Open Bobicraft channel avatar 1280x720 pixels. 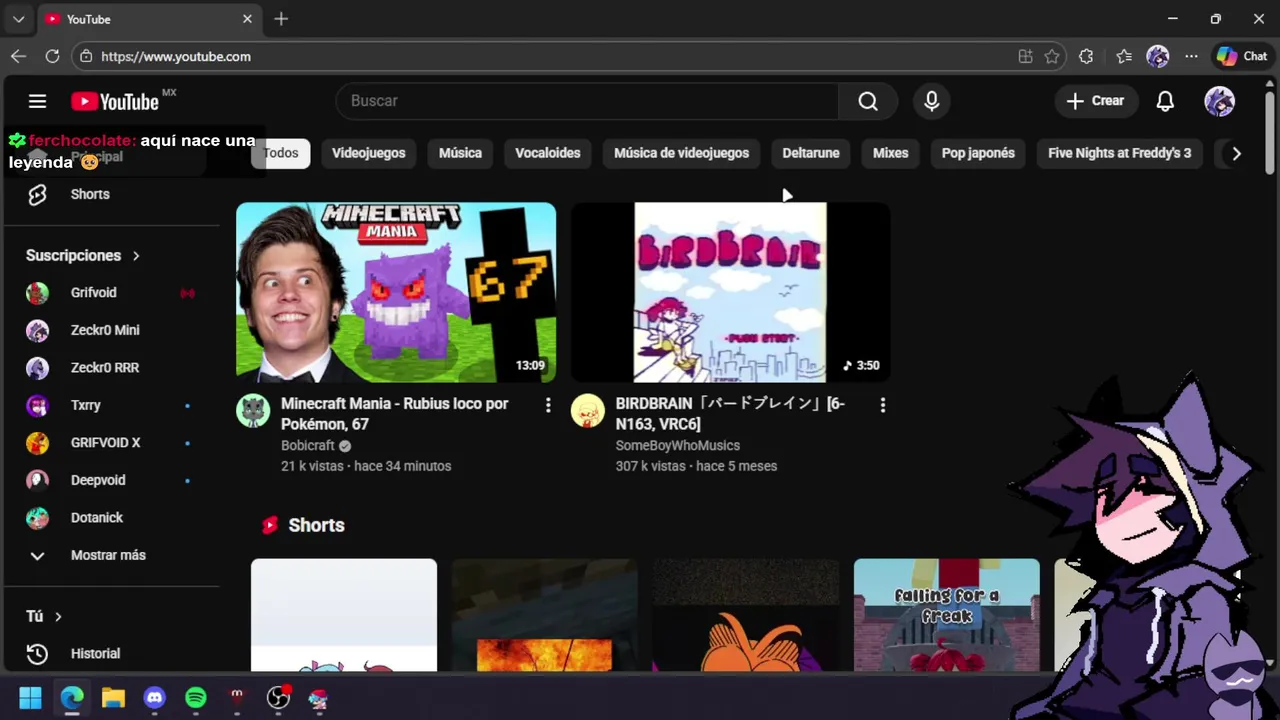click(x=253, y=411)
